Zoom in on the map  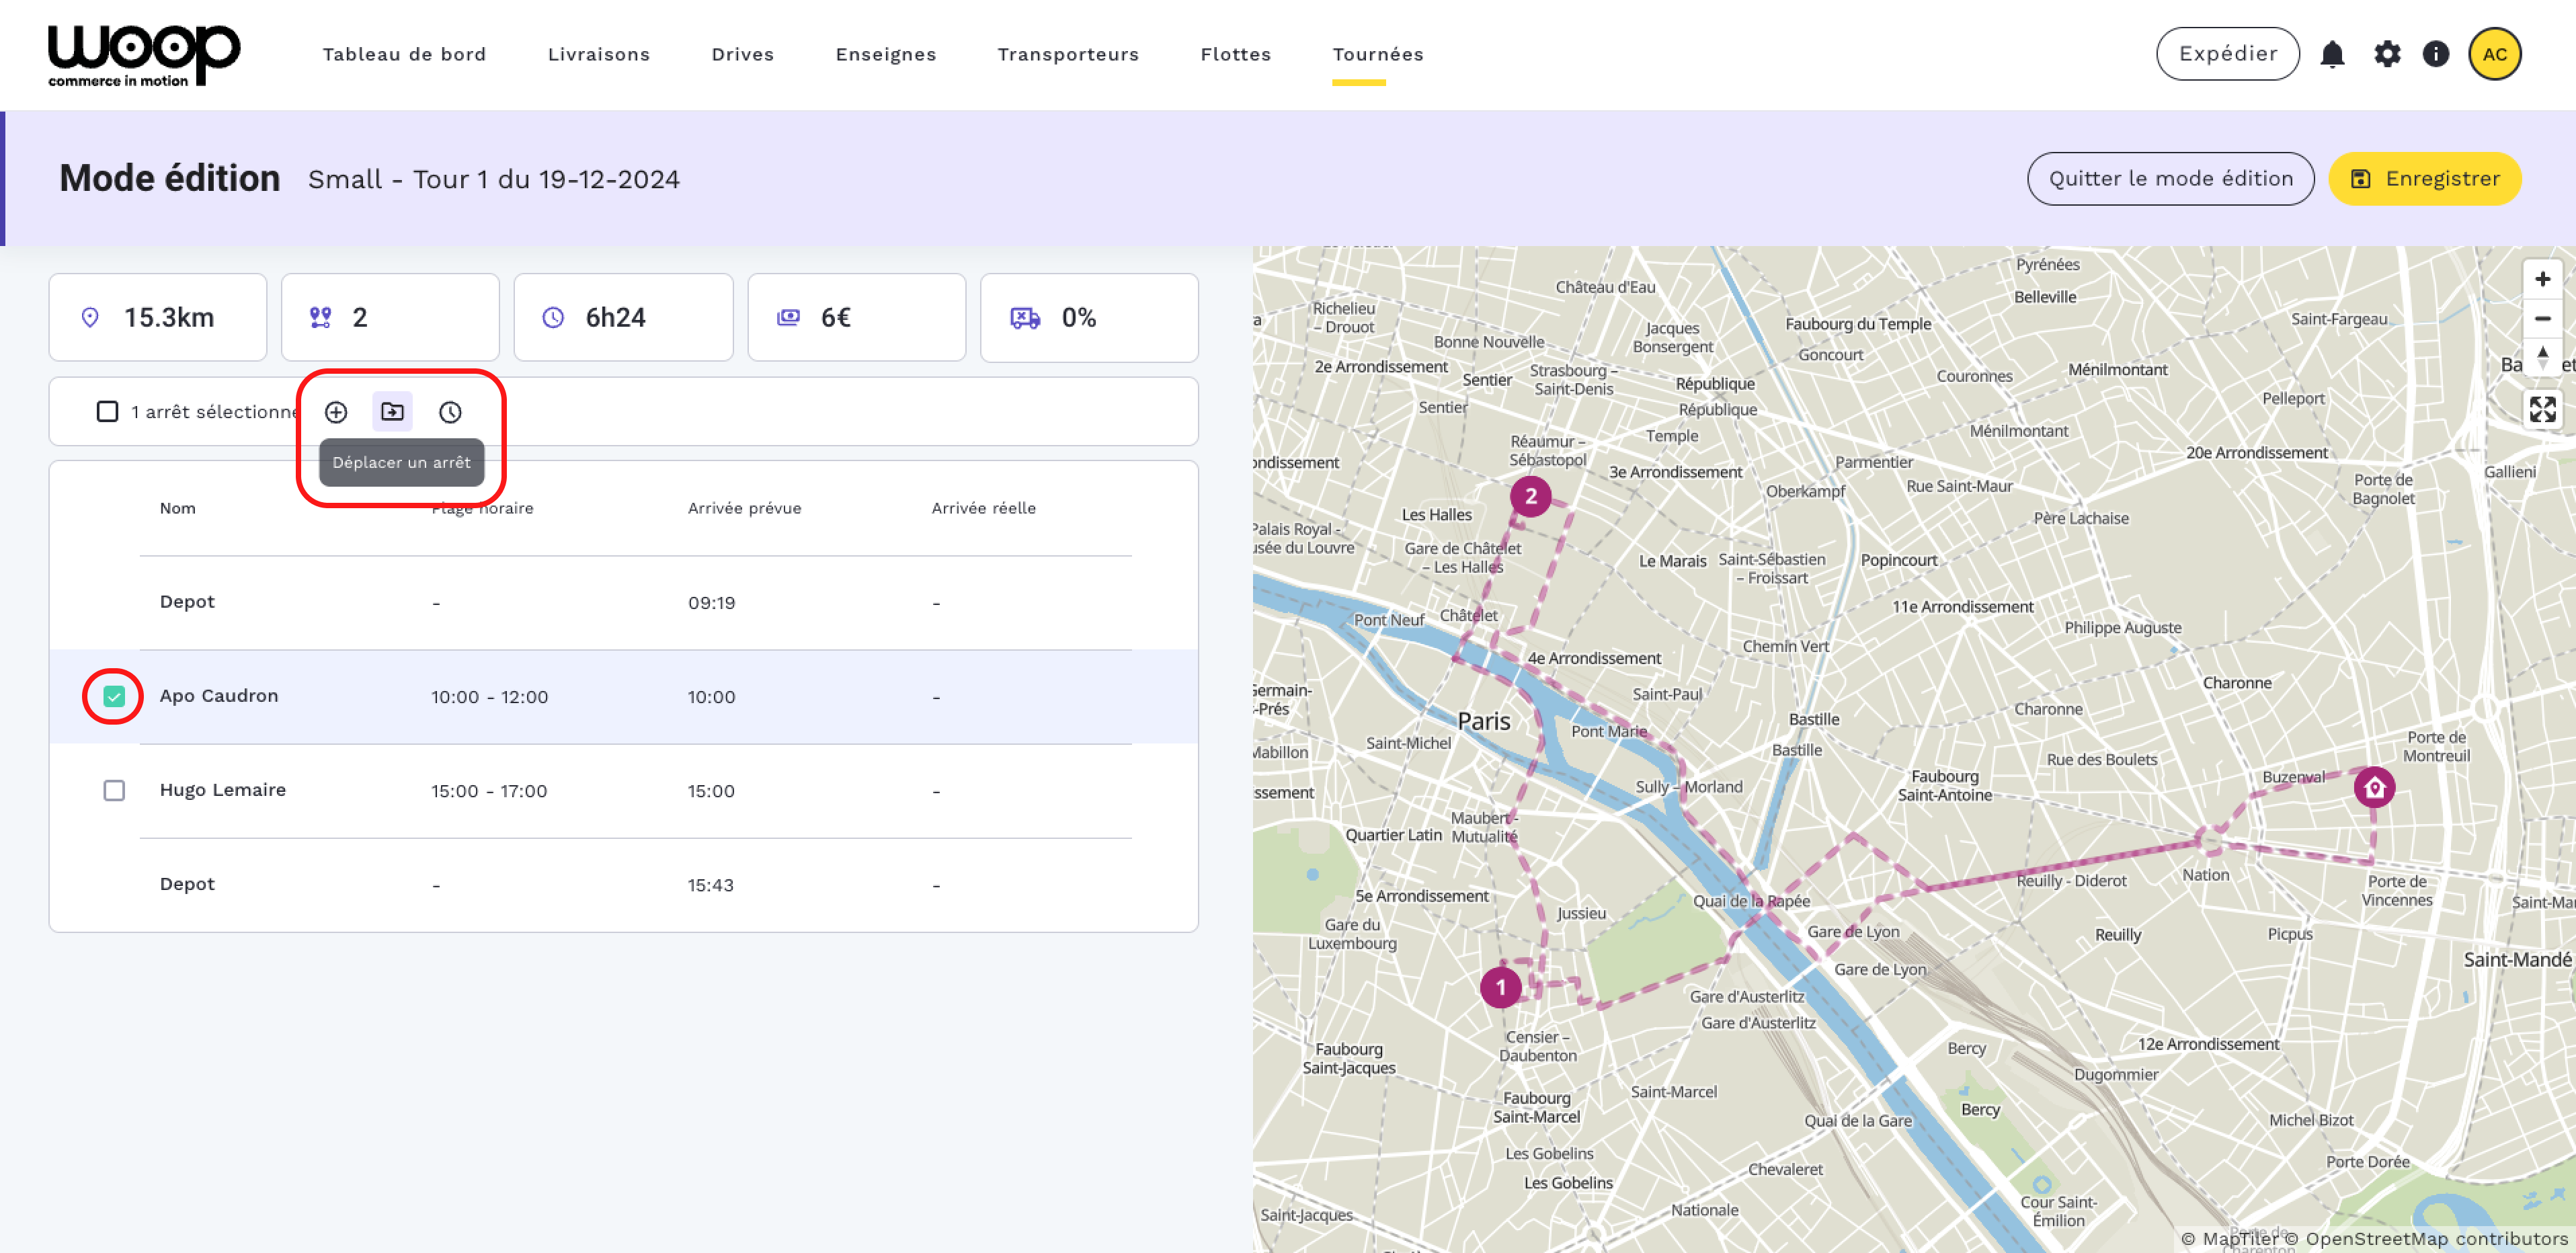tap(2542, 280)
